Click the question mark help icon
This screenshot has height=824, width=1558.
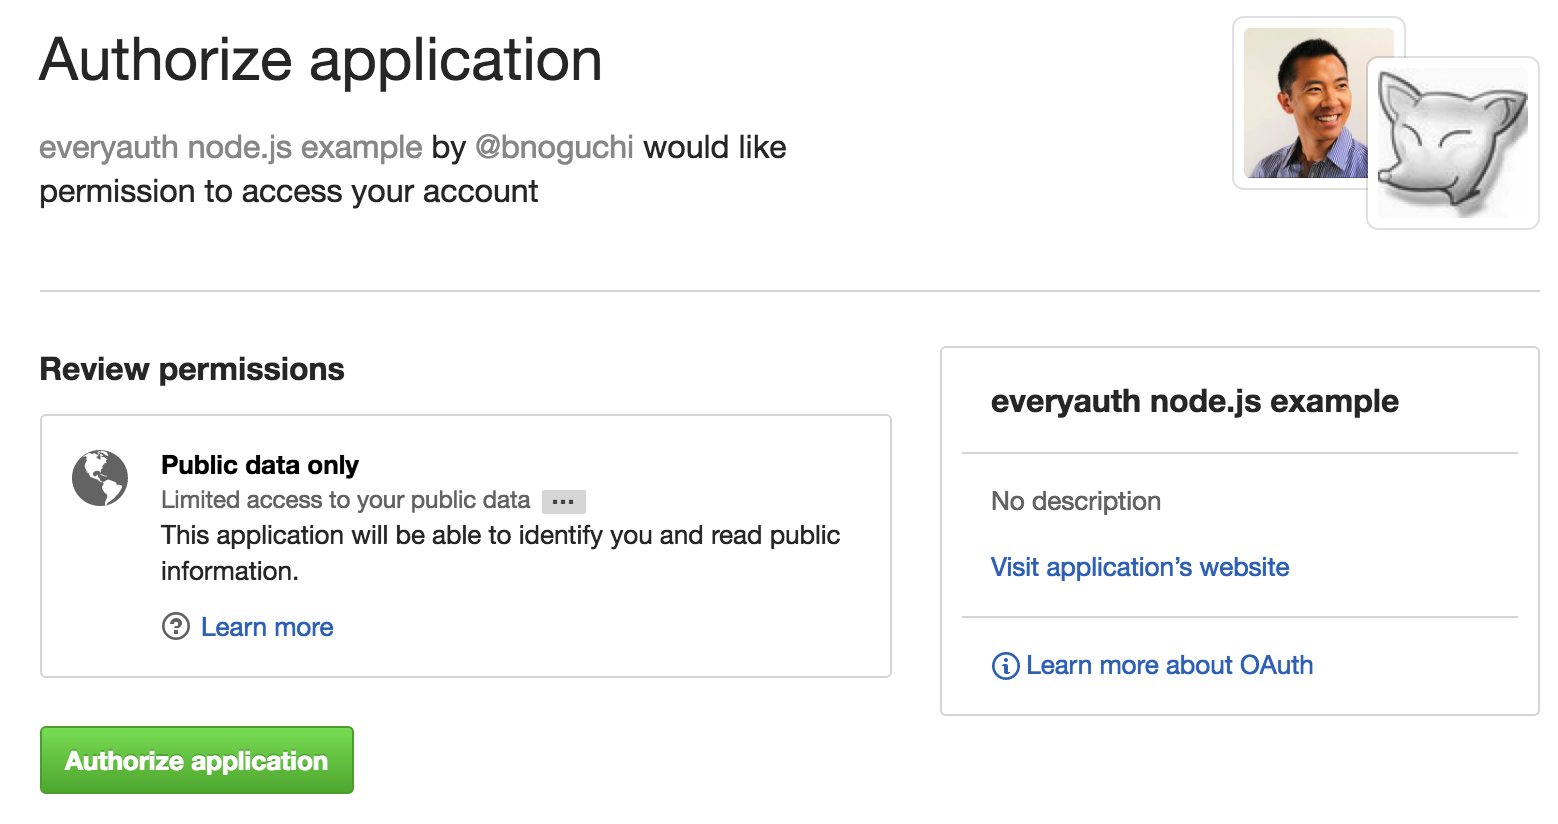point(175,627)
